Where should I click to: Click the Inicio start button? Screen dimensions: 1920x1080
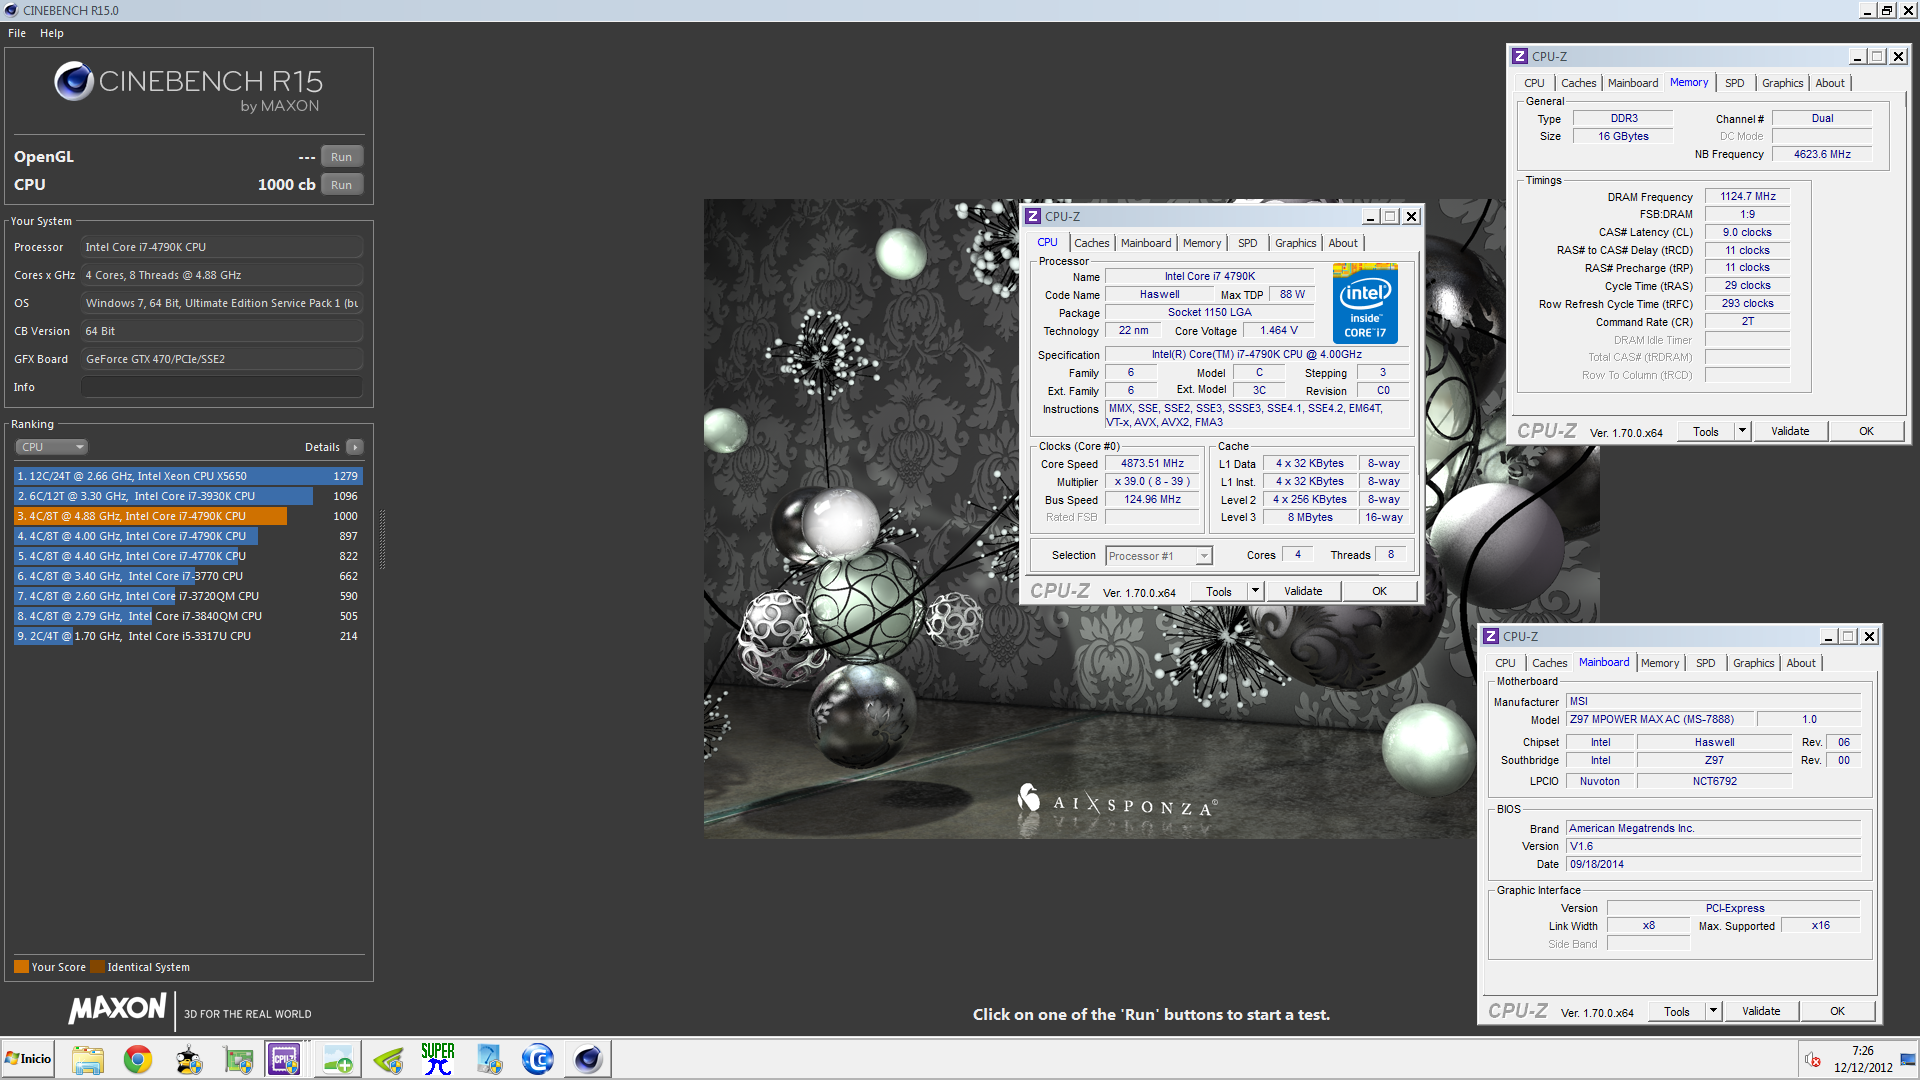pos(28,1059)
